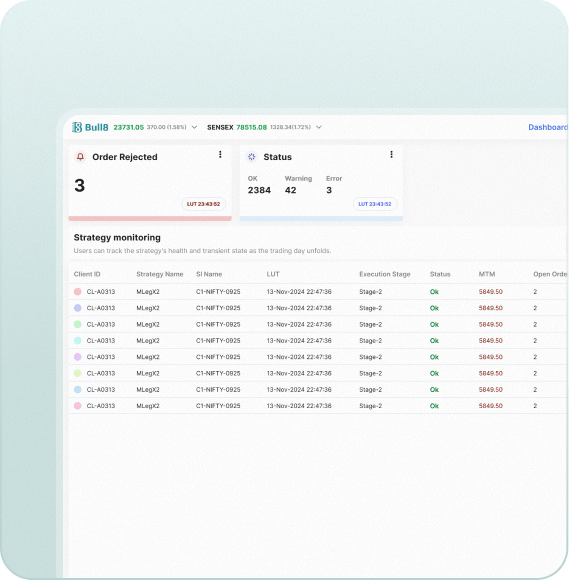
Task: Click the Status spinner icon
Action: tap(252, 157)
